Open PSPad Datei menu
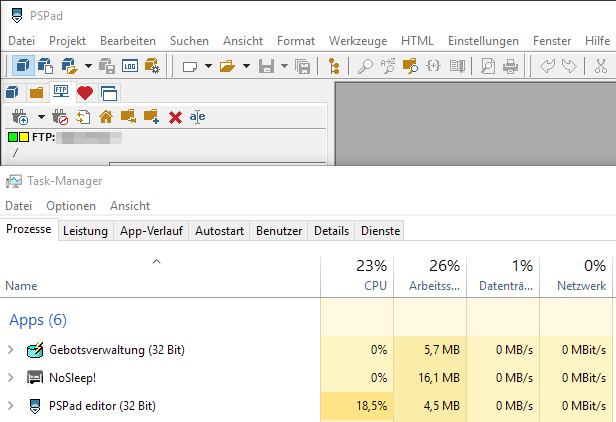This screenshot has width=616, height=422. (22, 41)
